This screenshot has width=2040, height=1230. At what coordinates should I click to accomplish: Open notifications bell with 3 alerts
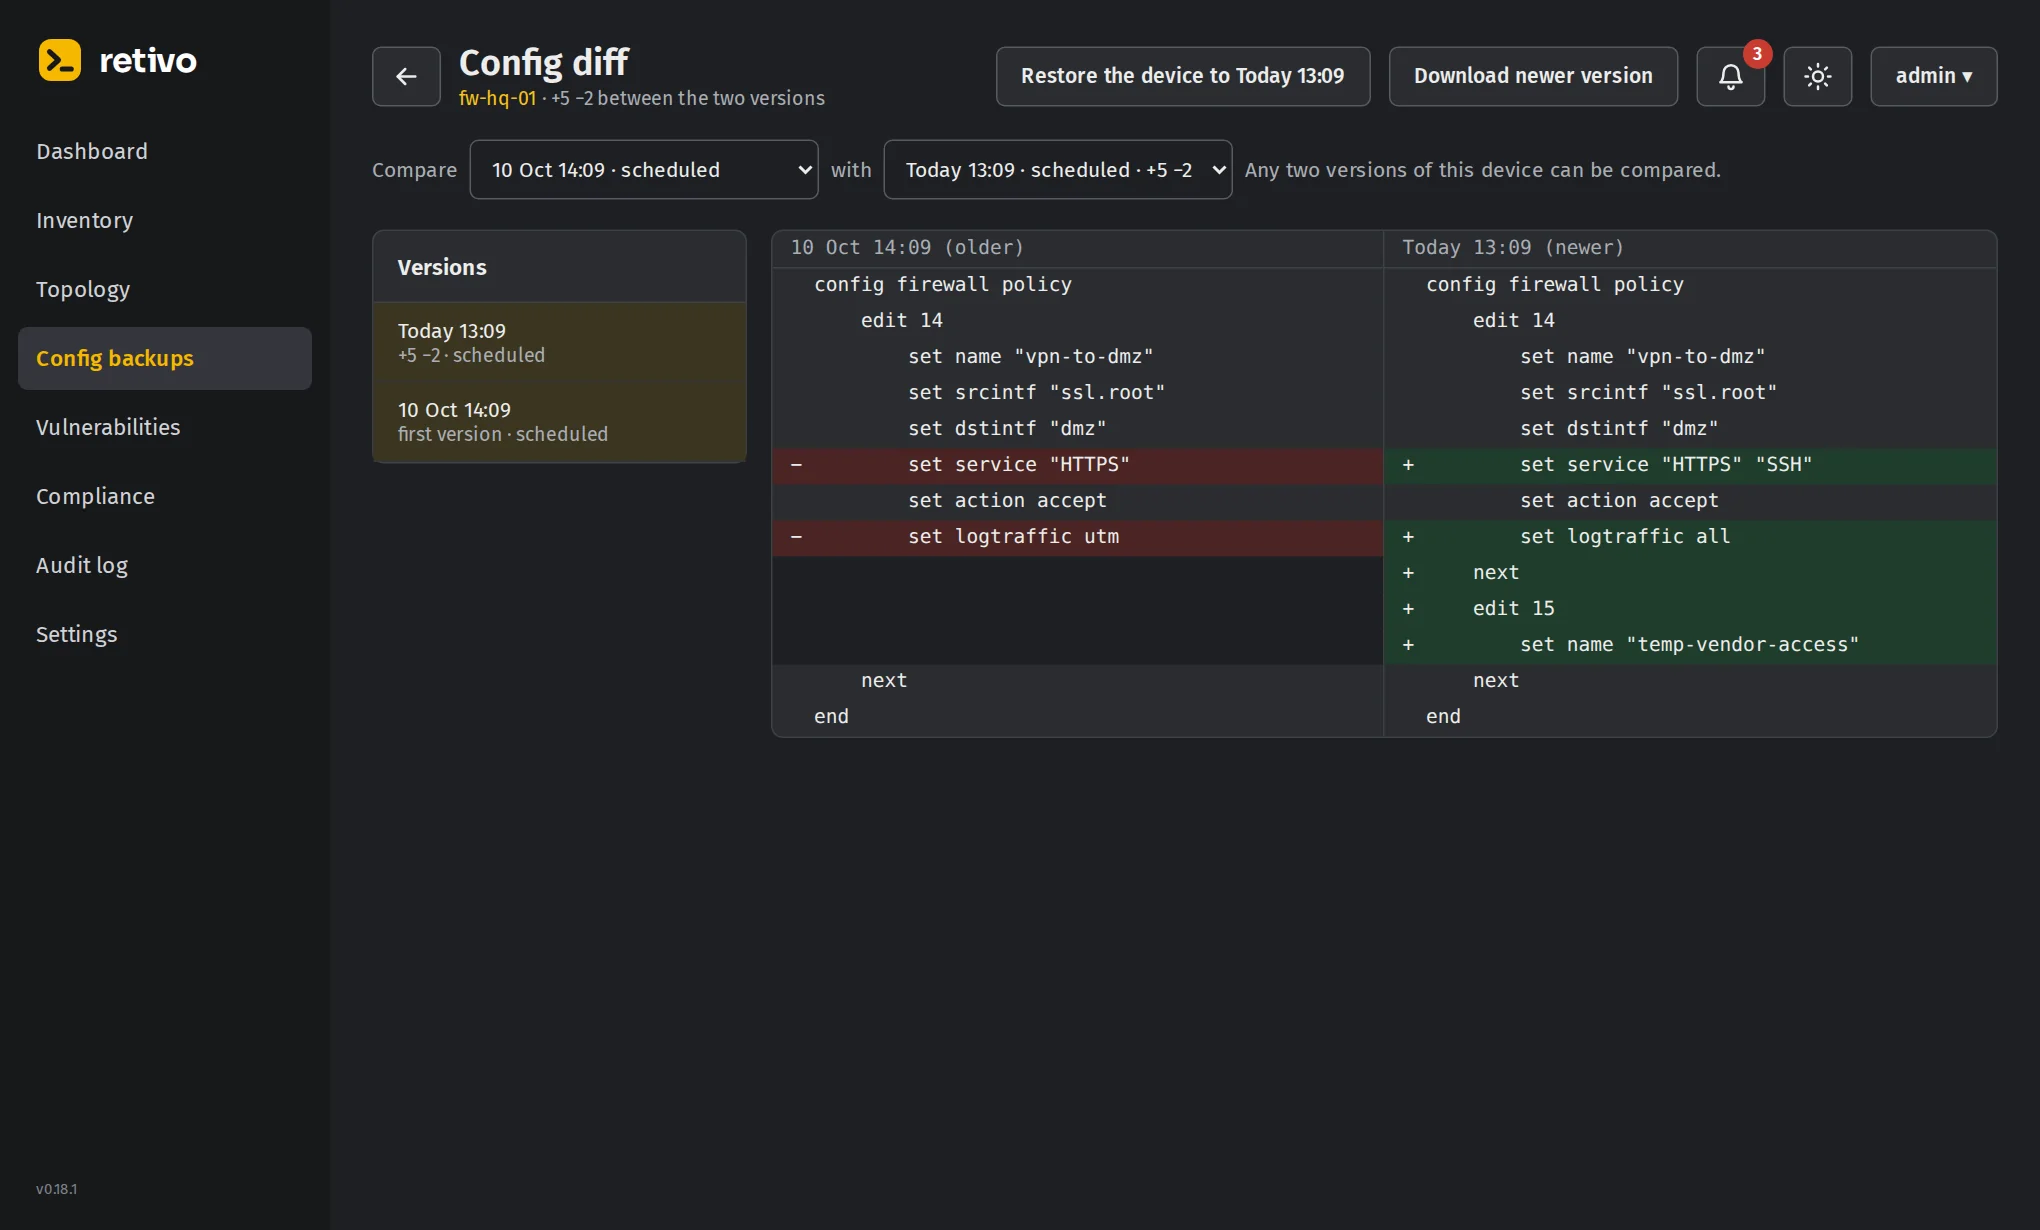[x=1730, y=76]
